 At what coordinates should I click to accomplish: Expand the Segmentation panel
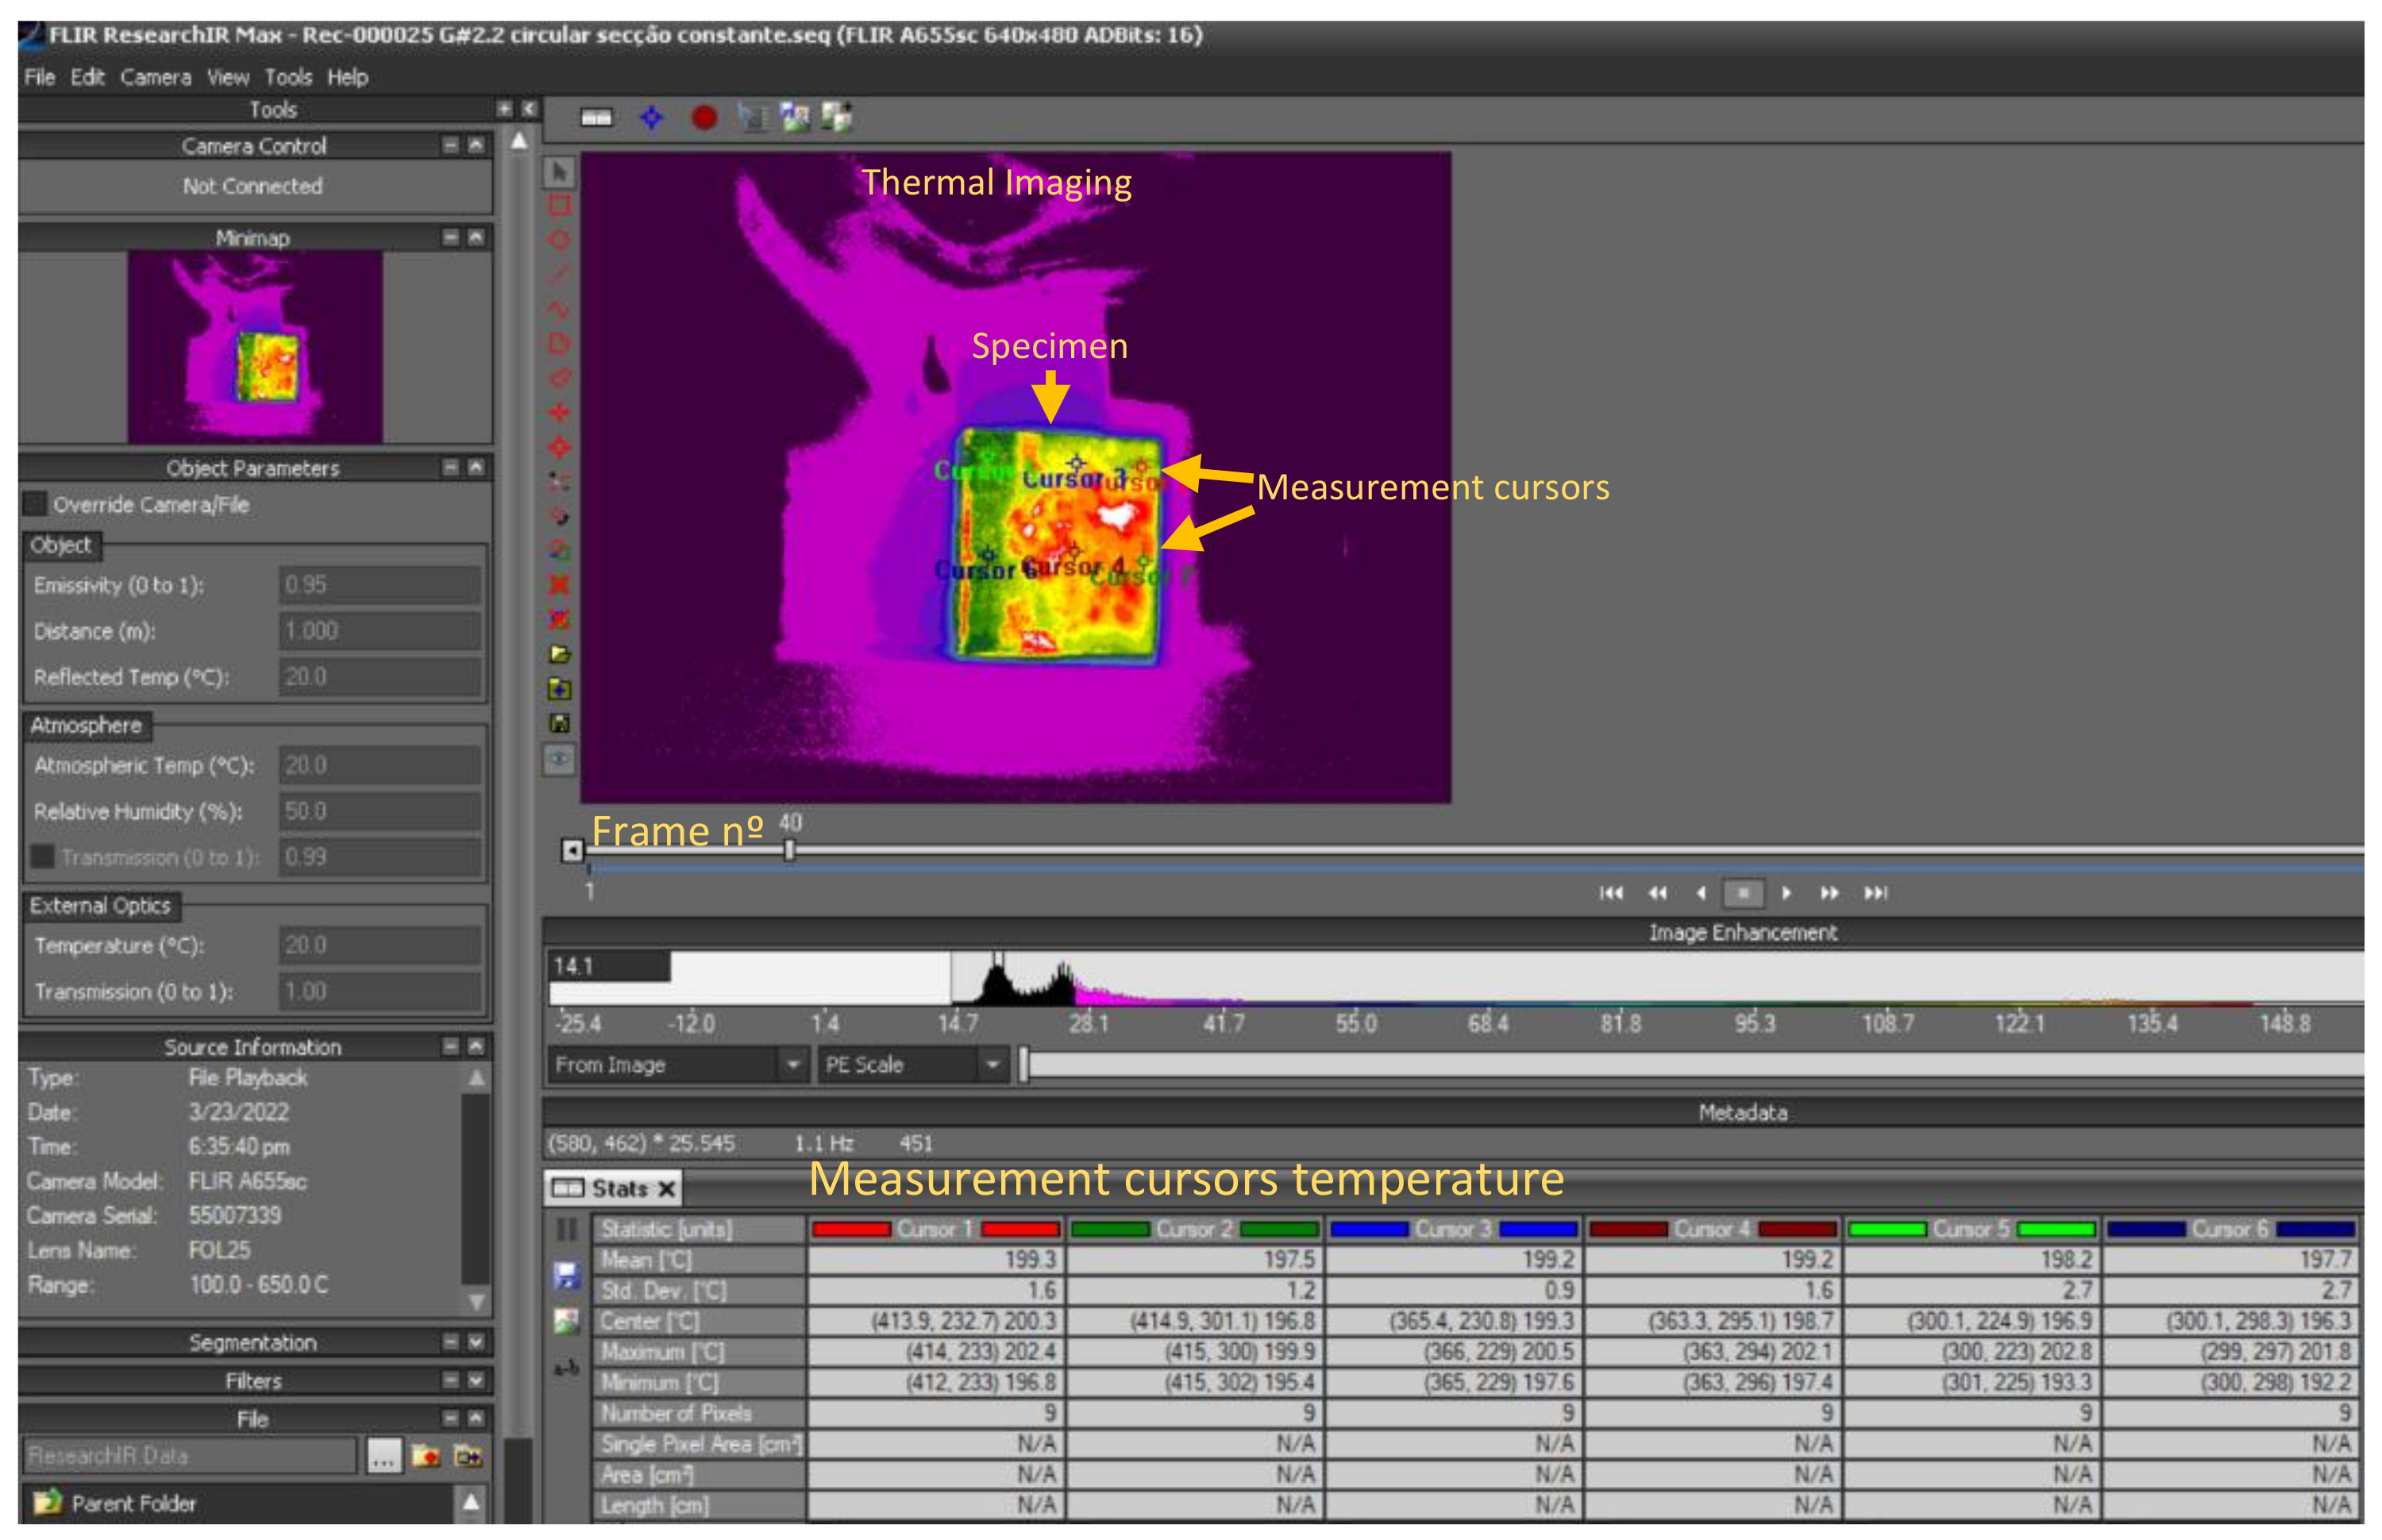coord(477,1342)
